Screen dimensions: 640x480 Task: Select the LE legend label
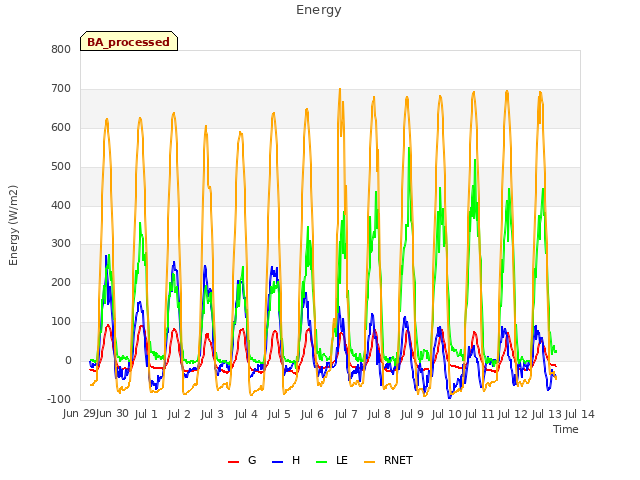pyautogui.click(x=342, y=460)
